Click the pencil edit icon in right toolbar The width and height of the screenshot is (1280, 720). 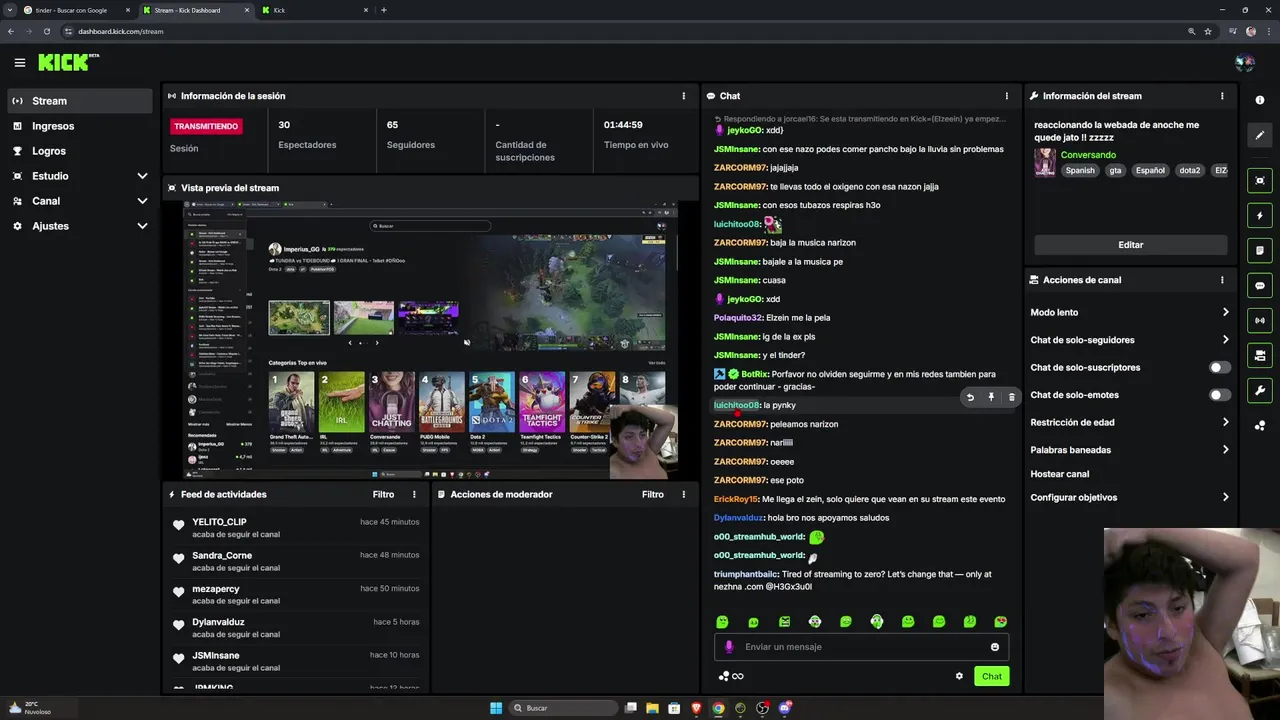pos(1260,135)
